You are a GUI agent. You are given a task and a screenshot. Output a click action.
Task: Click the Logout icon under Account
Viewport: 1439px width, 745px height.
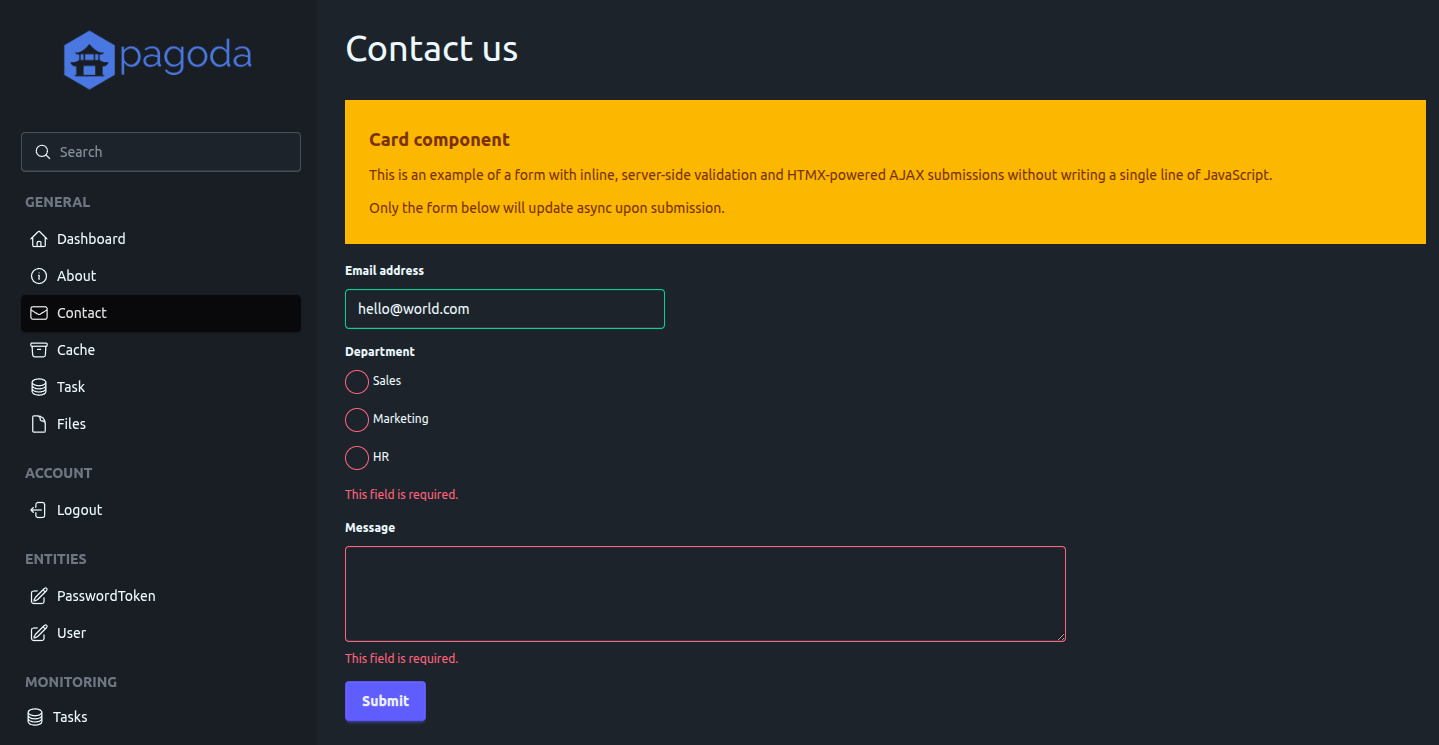coord(38,509)
